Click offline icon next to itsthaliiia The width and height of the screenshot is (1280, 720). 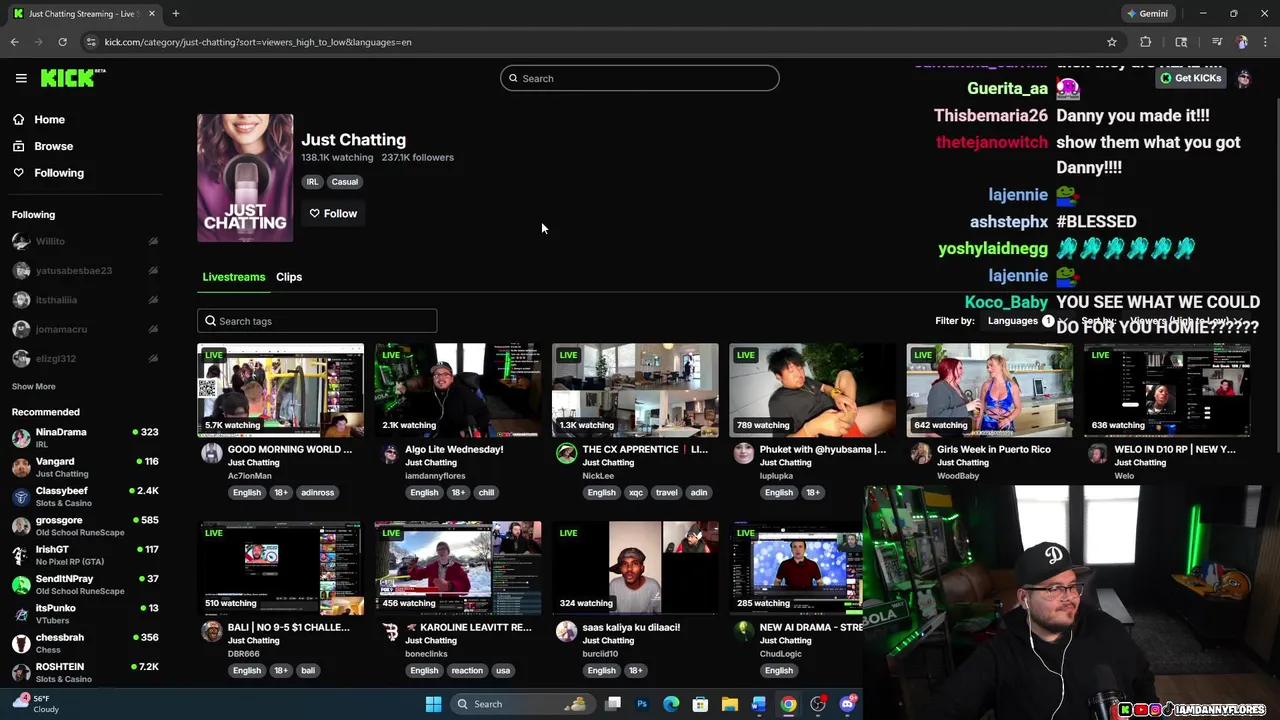[153, 300]
